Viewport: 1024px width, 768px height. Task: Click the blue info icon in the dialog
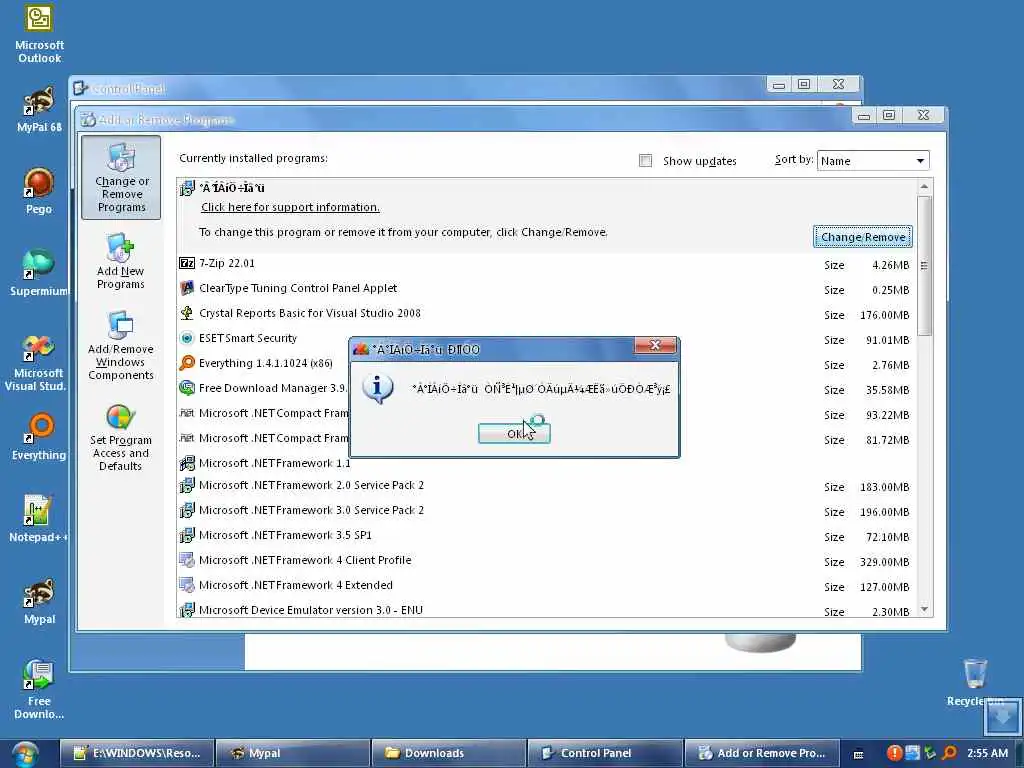(377, 389)
